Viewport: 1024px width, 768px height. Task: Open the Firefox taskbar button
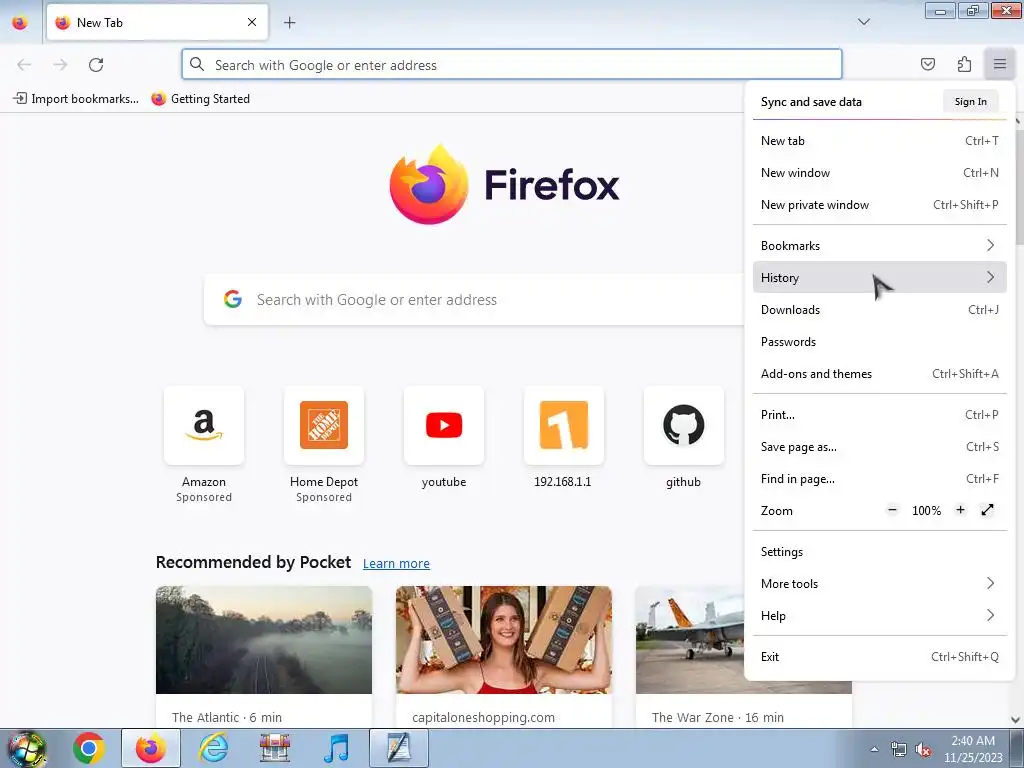coord(151,748)
